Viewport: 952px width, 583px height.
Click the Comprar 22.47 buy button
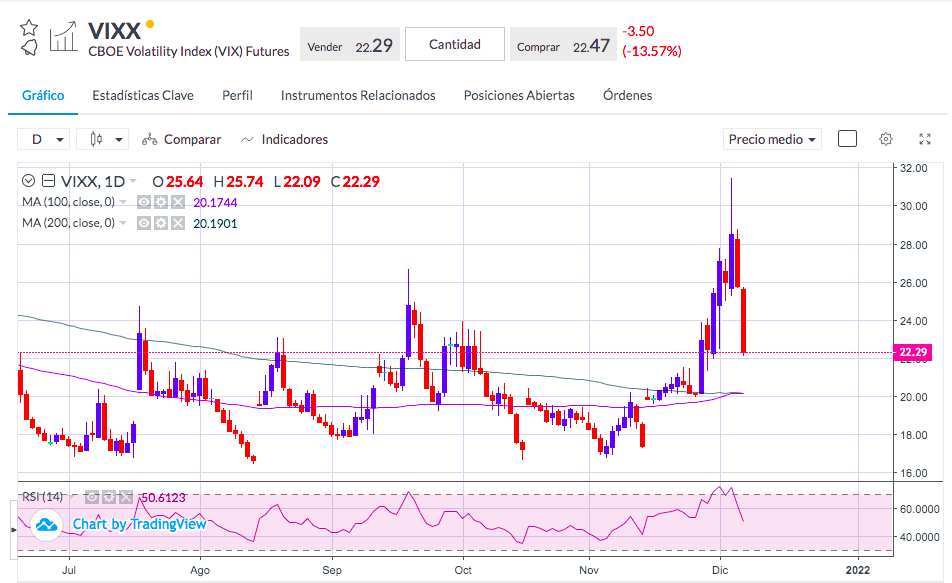[563, 44]
